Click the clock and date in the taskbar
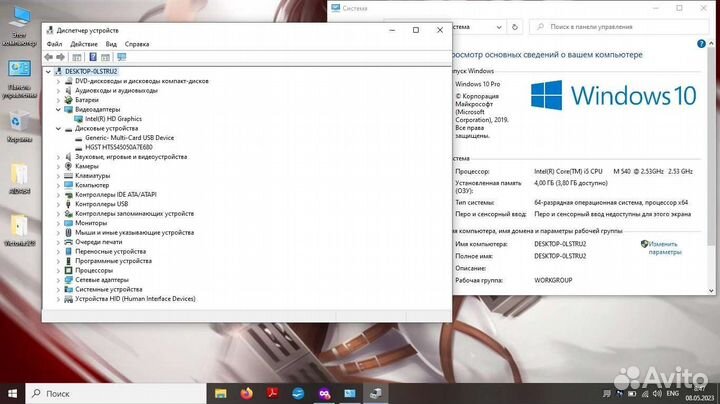Image resolution: width=720 pixels, height=404 pixels. coord(700,393)
